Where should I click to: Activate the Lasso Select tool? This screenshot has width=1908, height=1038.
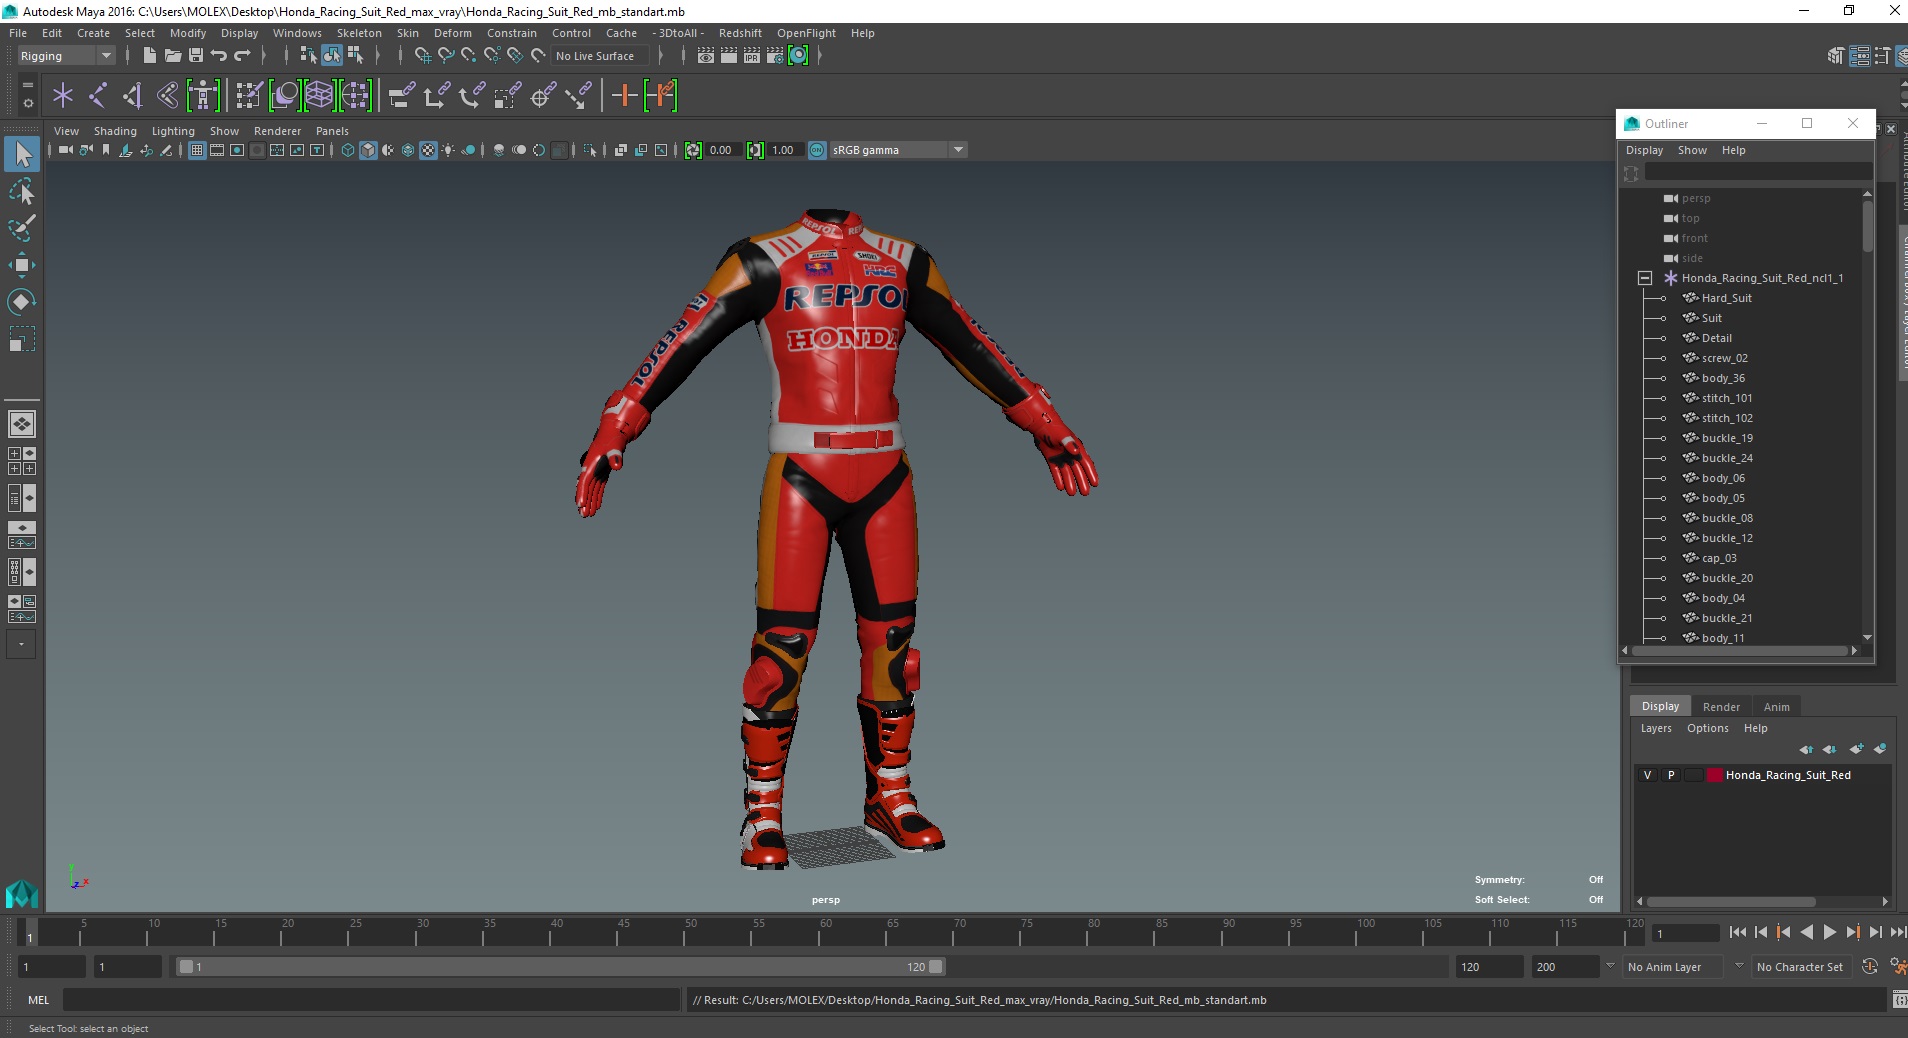[x=22, y=191]
